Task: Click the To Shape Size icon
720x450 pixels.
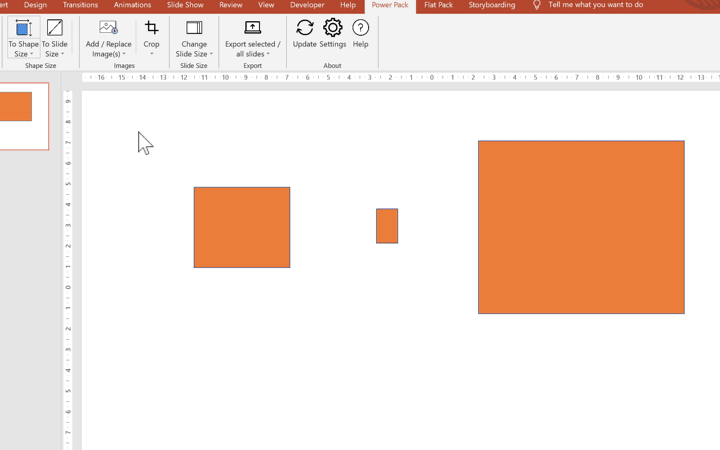Action: click(23, 28)
